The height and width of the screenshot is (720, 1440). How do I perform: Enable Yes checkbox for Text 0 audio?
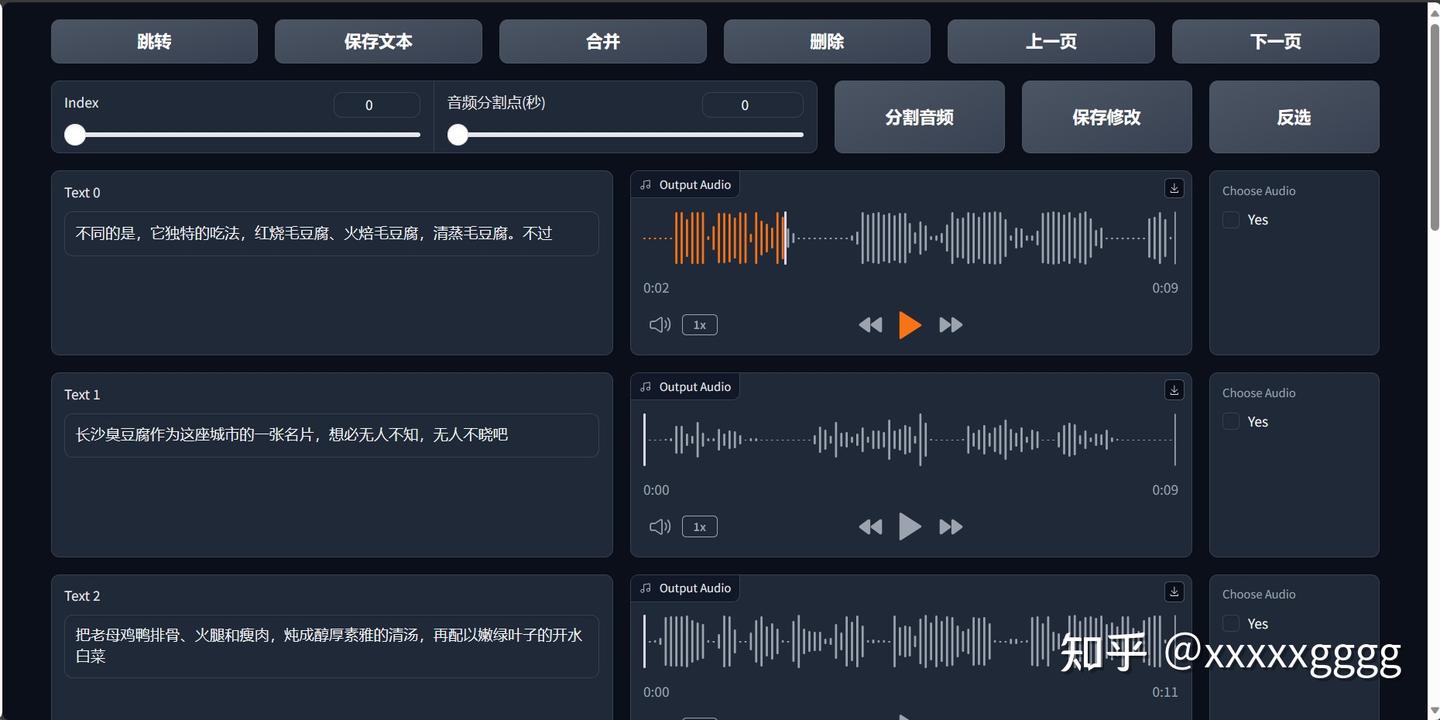1230,219
